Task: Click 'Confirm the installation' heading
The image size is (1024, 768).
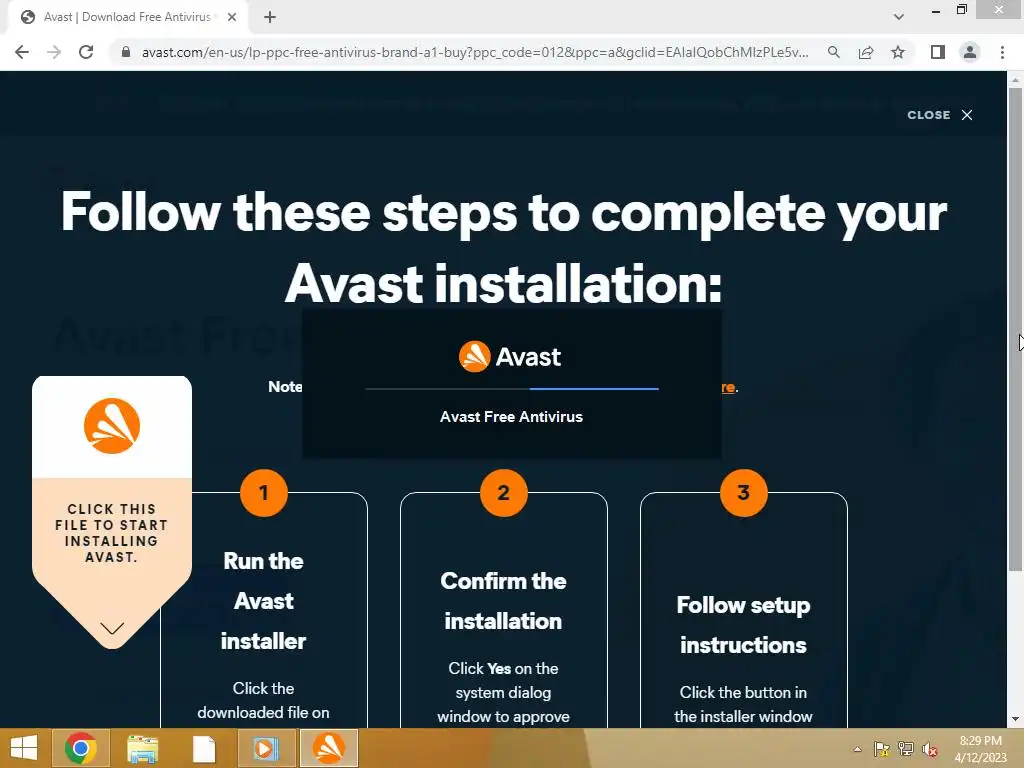Action: [503, 601]
